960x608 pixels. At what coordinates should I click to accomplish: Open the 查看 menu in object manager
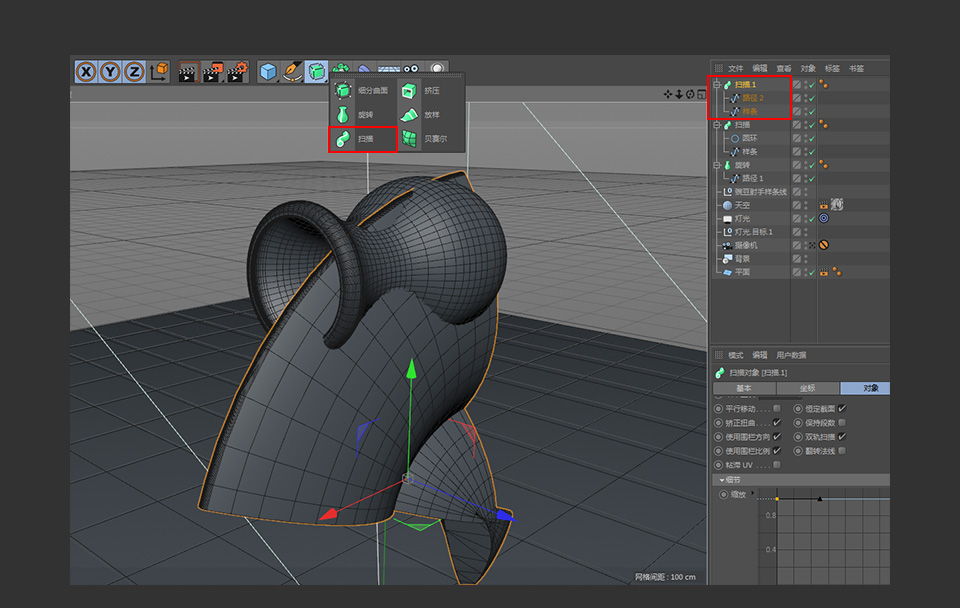(784, 69)
